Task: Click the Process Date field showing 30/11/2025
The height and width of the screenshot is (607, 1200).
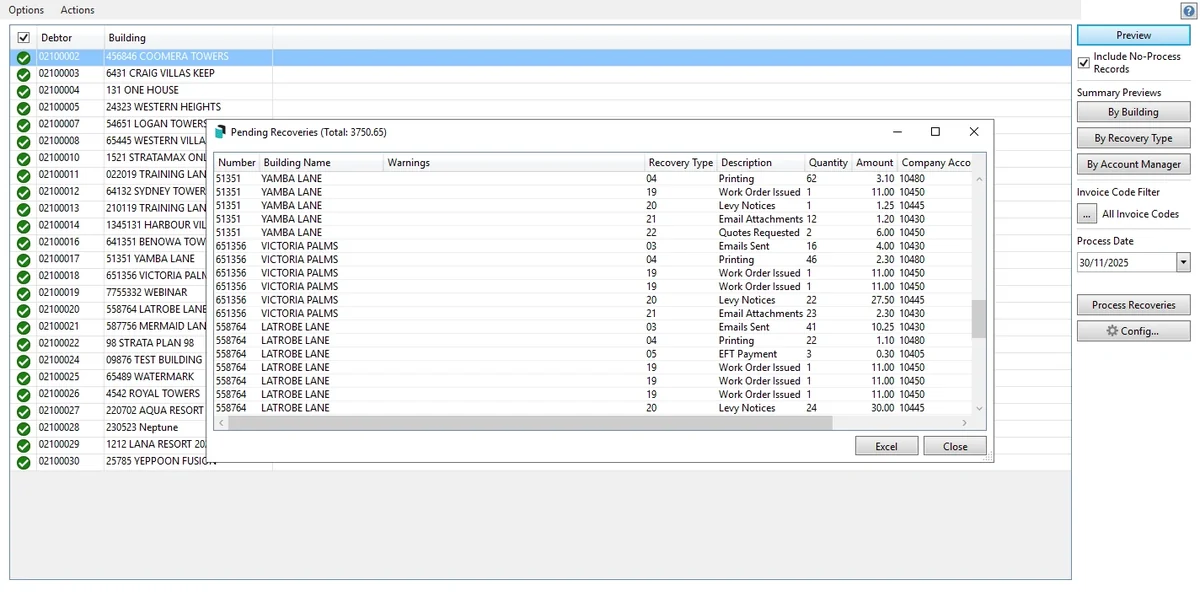Action: [1127, 262]
